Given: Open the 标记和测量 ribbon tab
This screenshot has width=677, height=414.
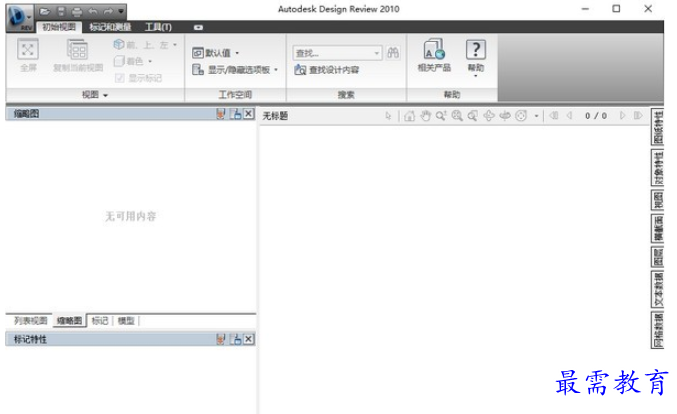Looking at the screenshot, I should 110,27.
